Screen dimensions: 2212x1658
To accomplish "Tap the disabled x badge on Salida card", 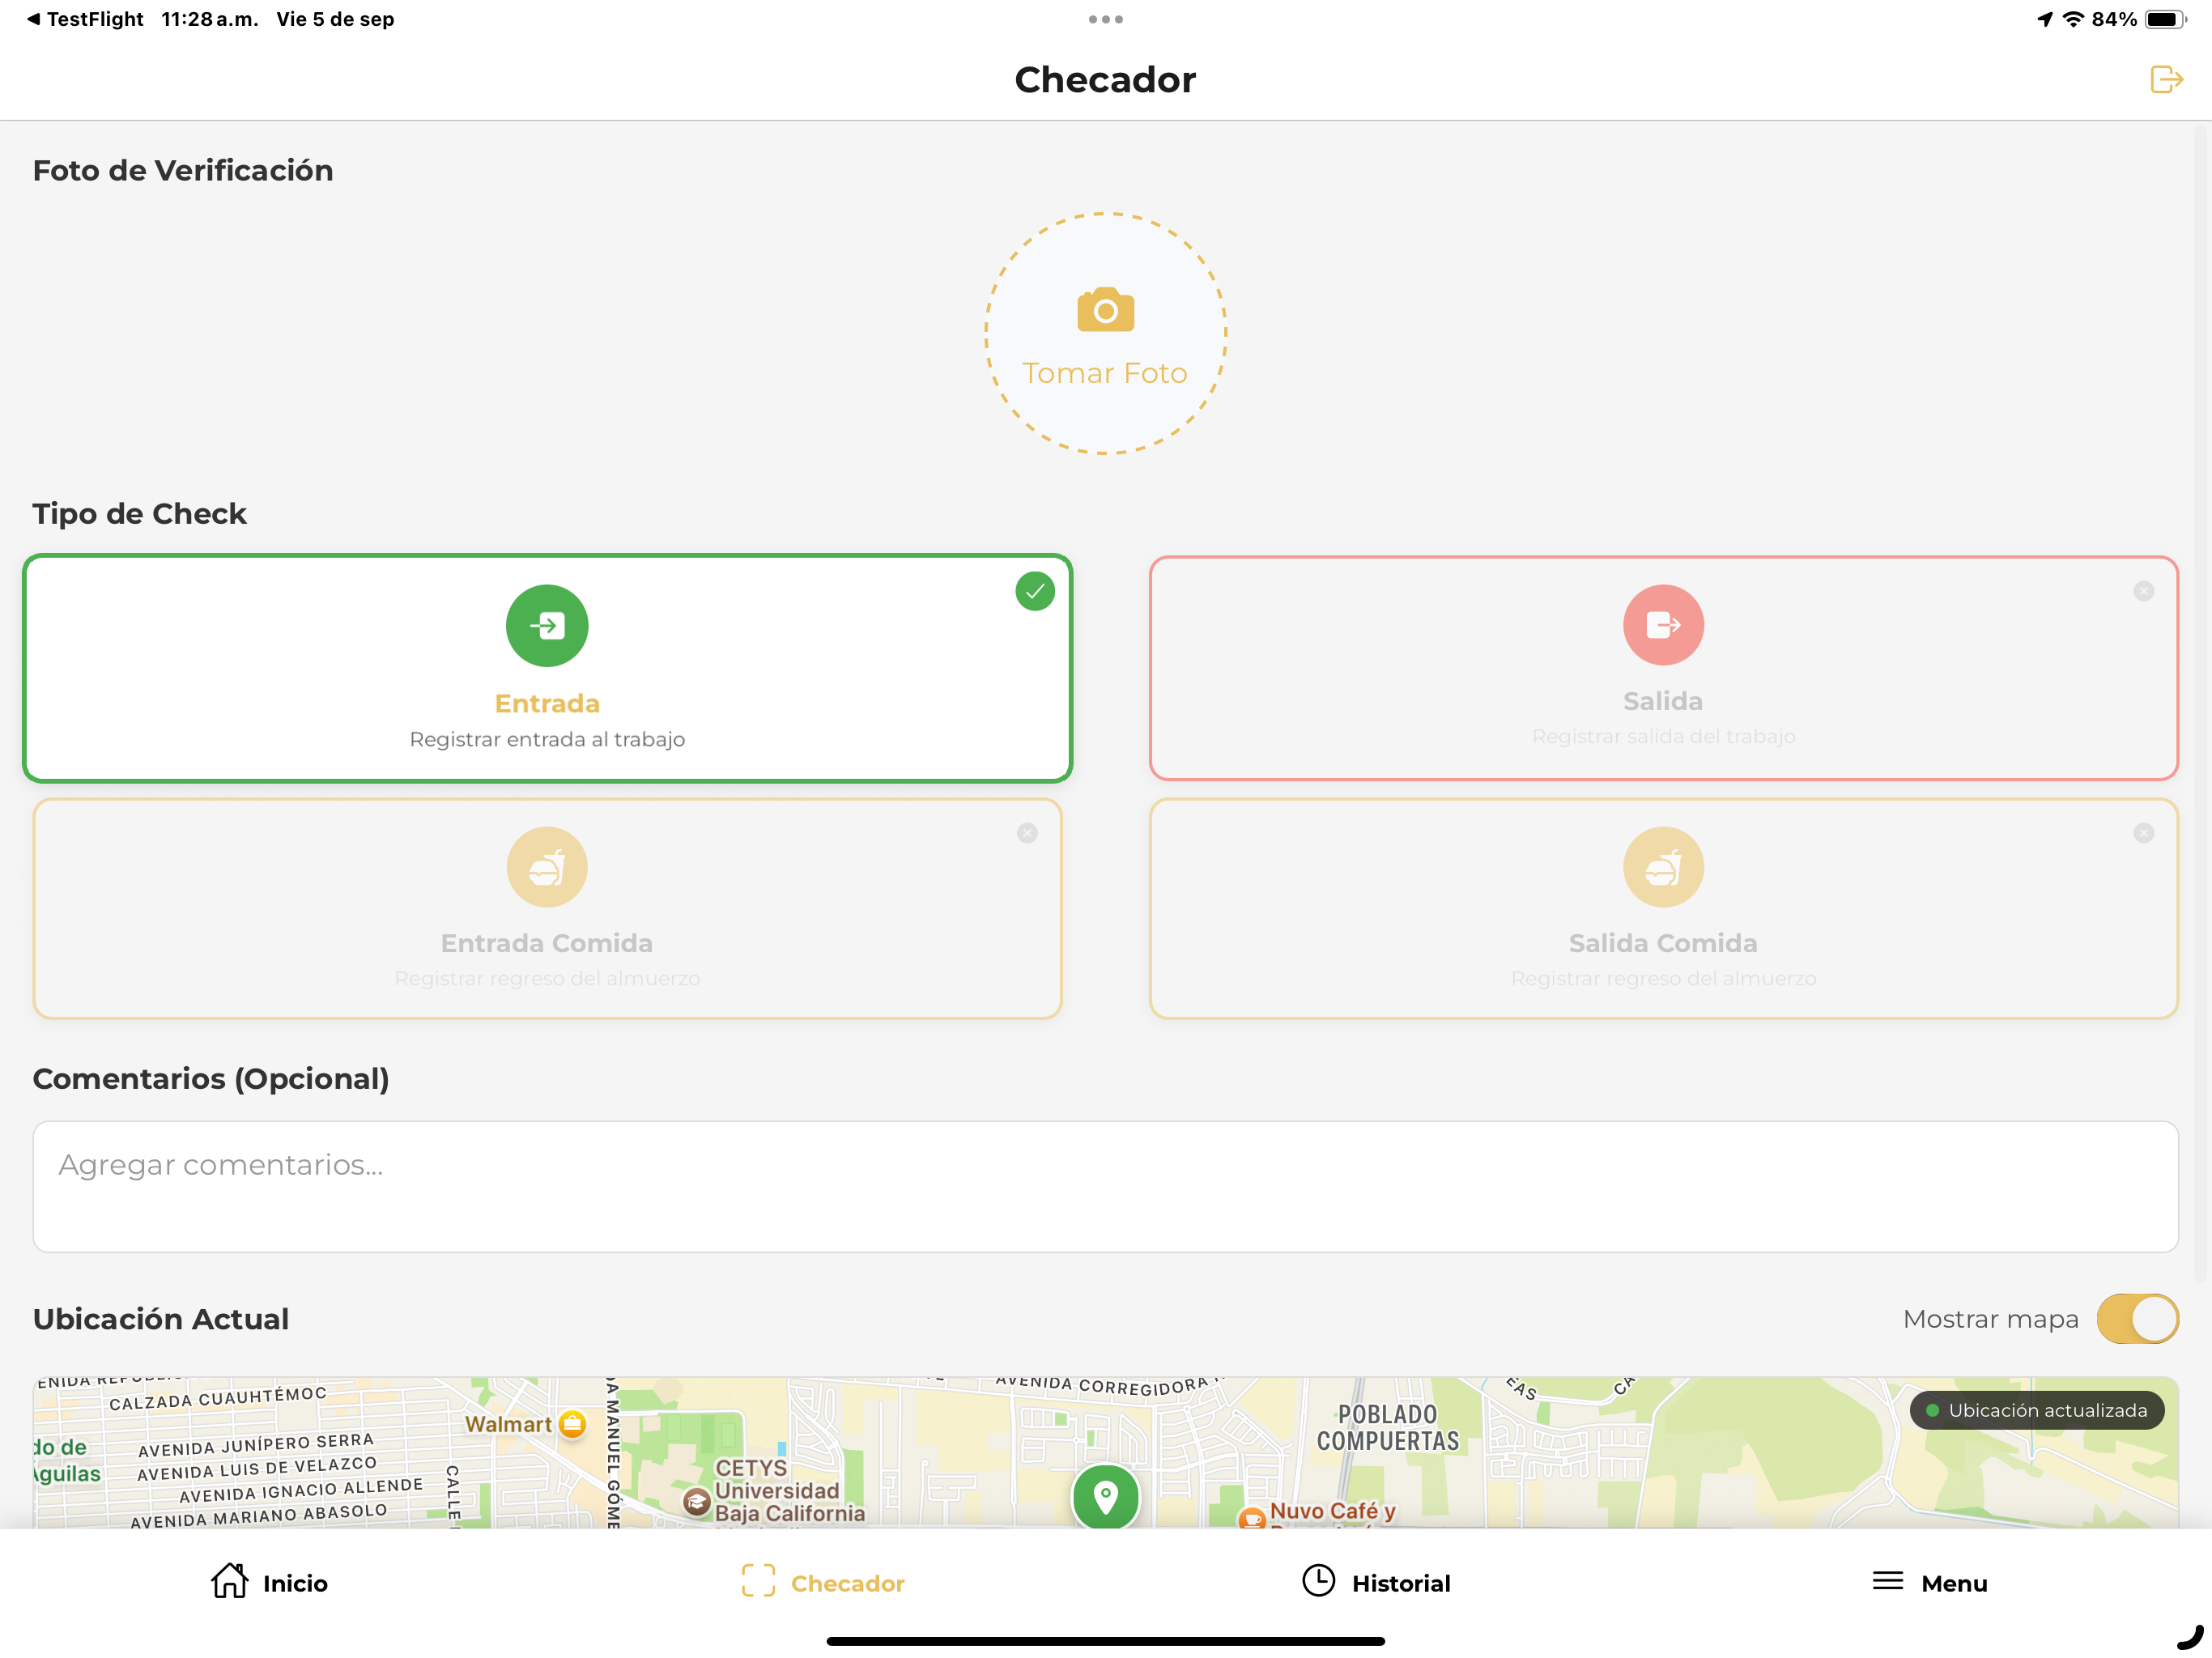I will [2143, 591].
